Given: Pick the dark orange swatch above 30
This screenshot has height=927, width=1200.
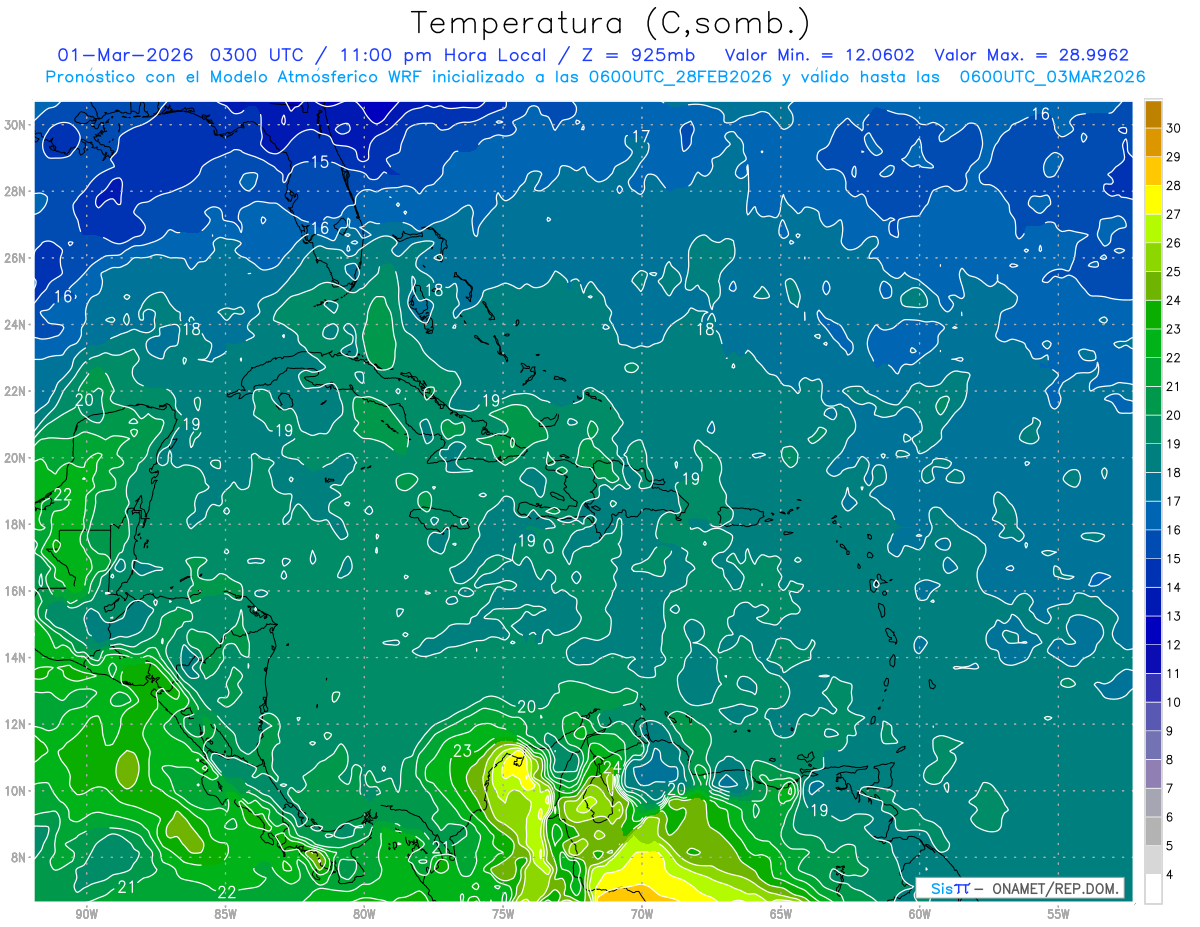Looking at the screenshot, I should (1153, 114).
